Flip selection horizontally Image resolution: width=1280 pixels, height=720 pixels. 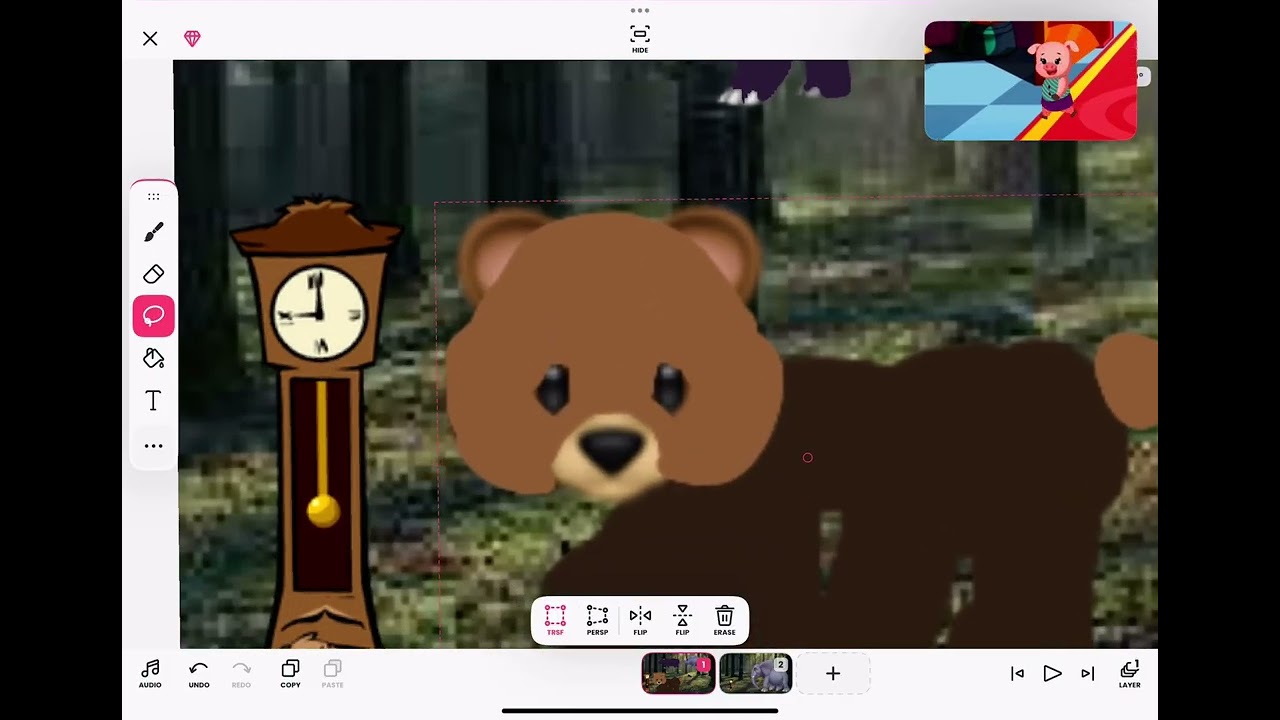pyautogui.click(x=640, y=620)
